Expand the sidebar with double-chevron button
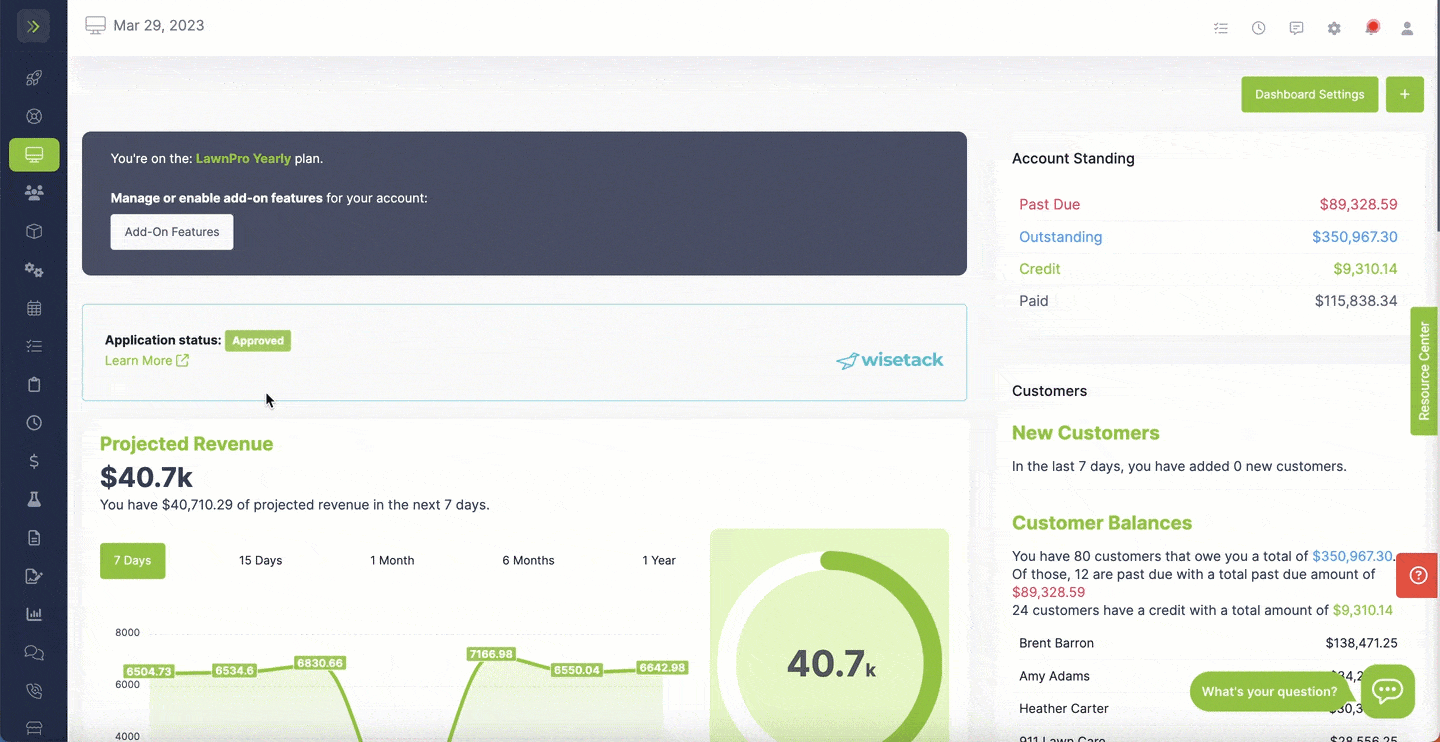The height and width of the screenshot is (742, 1440). (33, 26)
